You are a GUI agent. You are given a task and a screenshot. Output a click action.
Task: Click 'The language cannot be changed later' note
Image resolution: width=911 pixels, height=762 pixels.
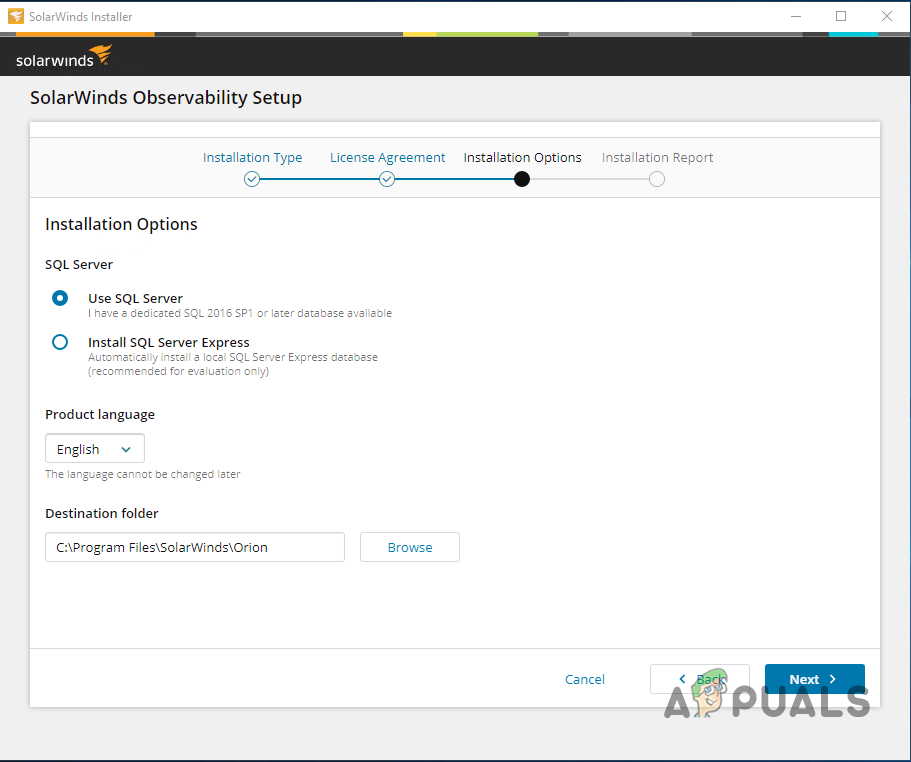pyautogui.click(x=143, y=474)
